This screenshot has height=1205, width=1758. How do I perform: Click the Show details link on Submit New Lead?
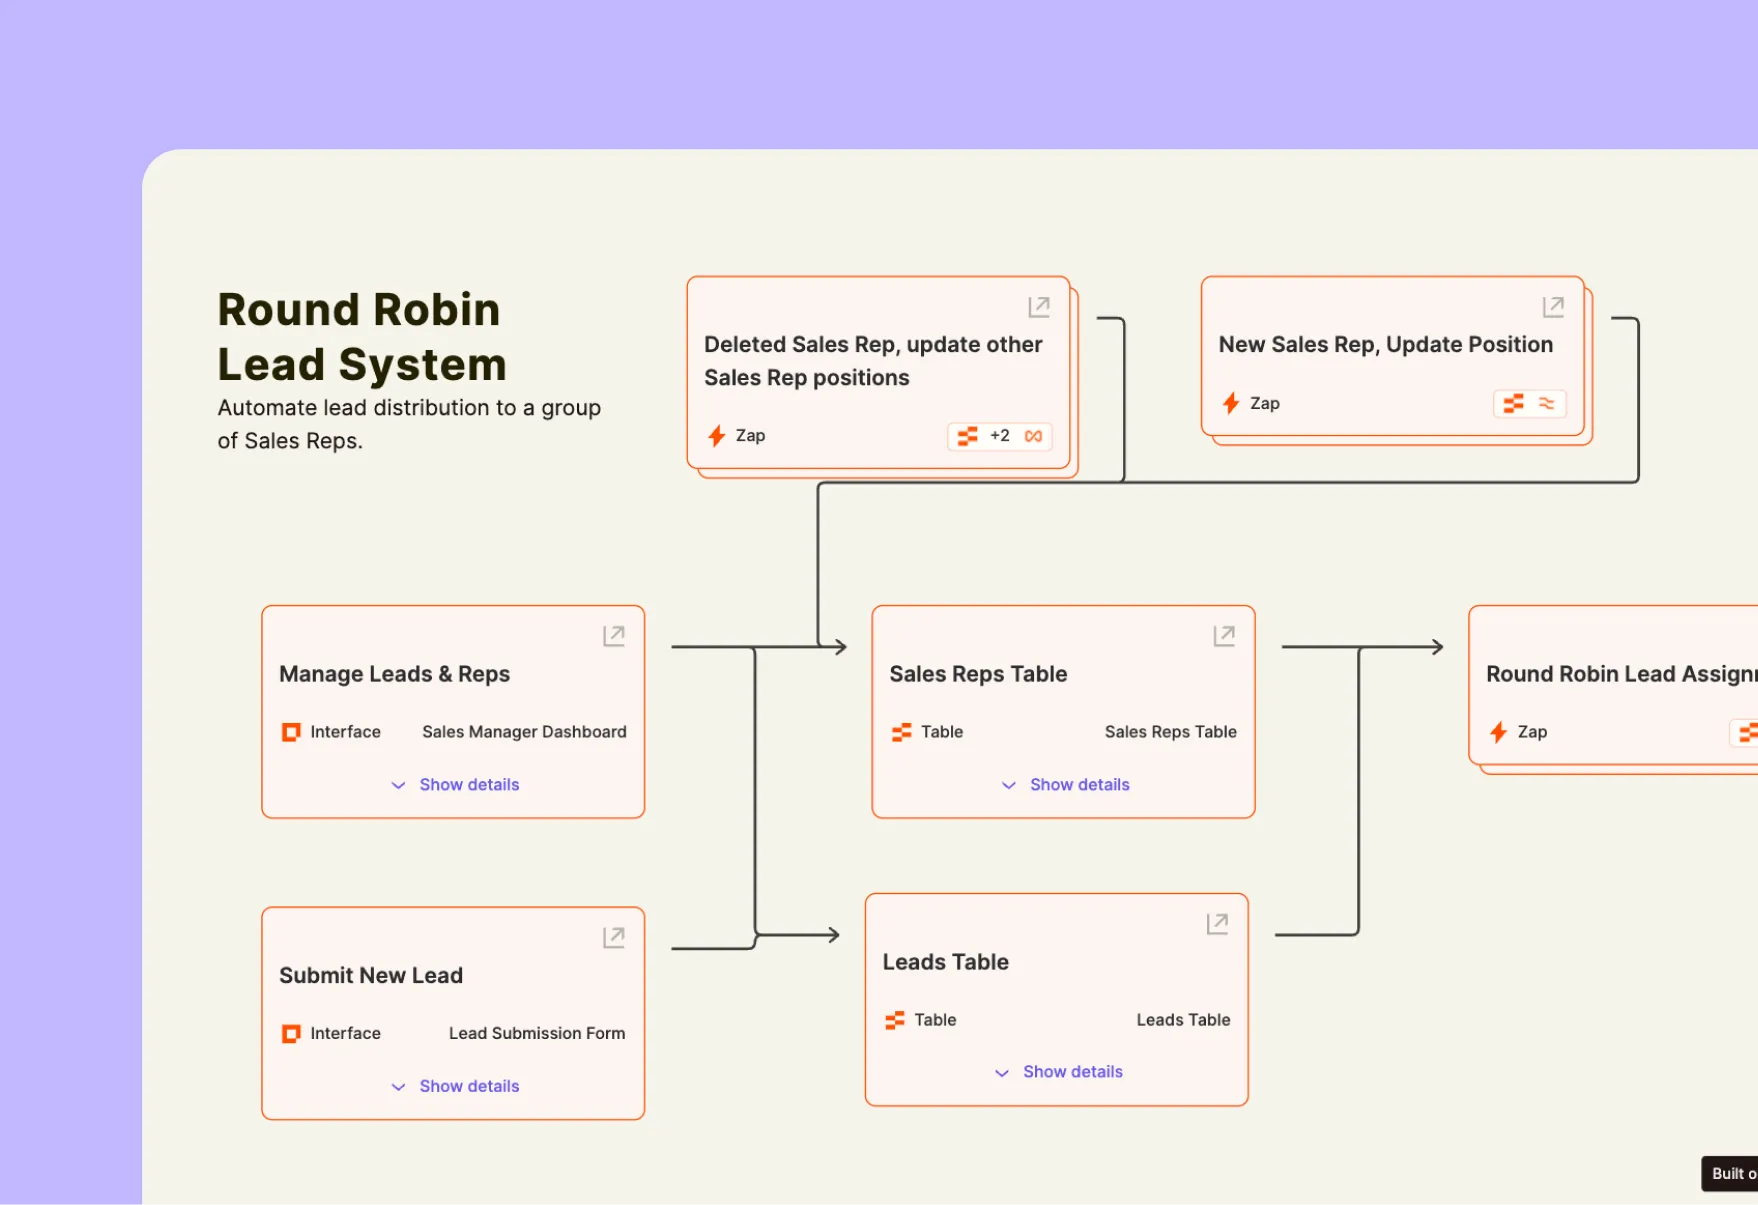click(468, 1085)
